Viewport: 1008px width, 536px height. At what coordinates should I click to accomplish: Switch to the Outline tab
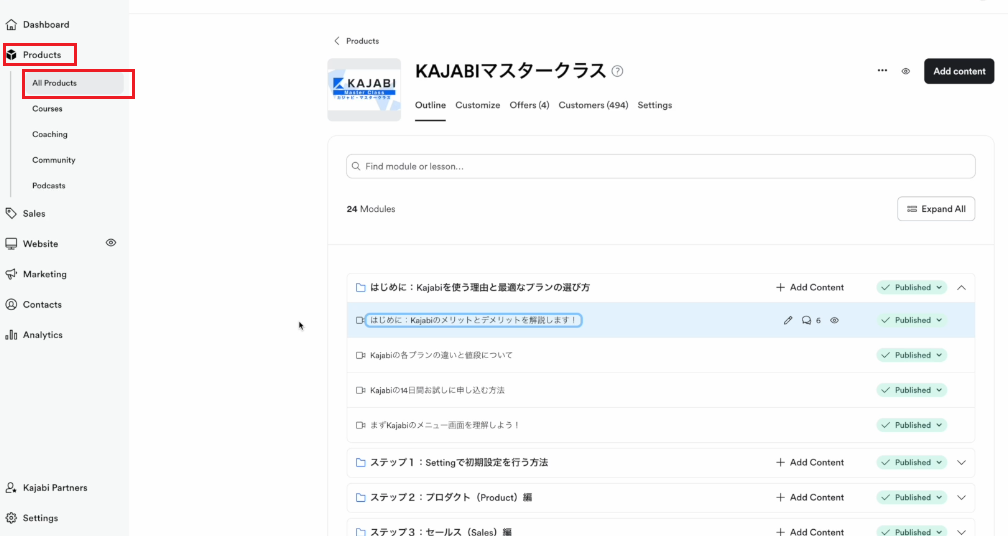click(430, 105)
